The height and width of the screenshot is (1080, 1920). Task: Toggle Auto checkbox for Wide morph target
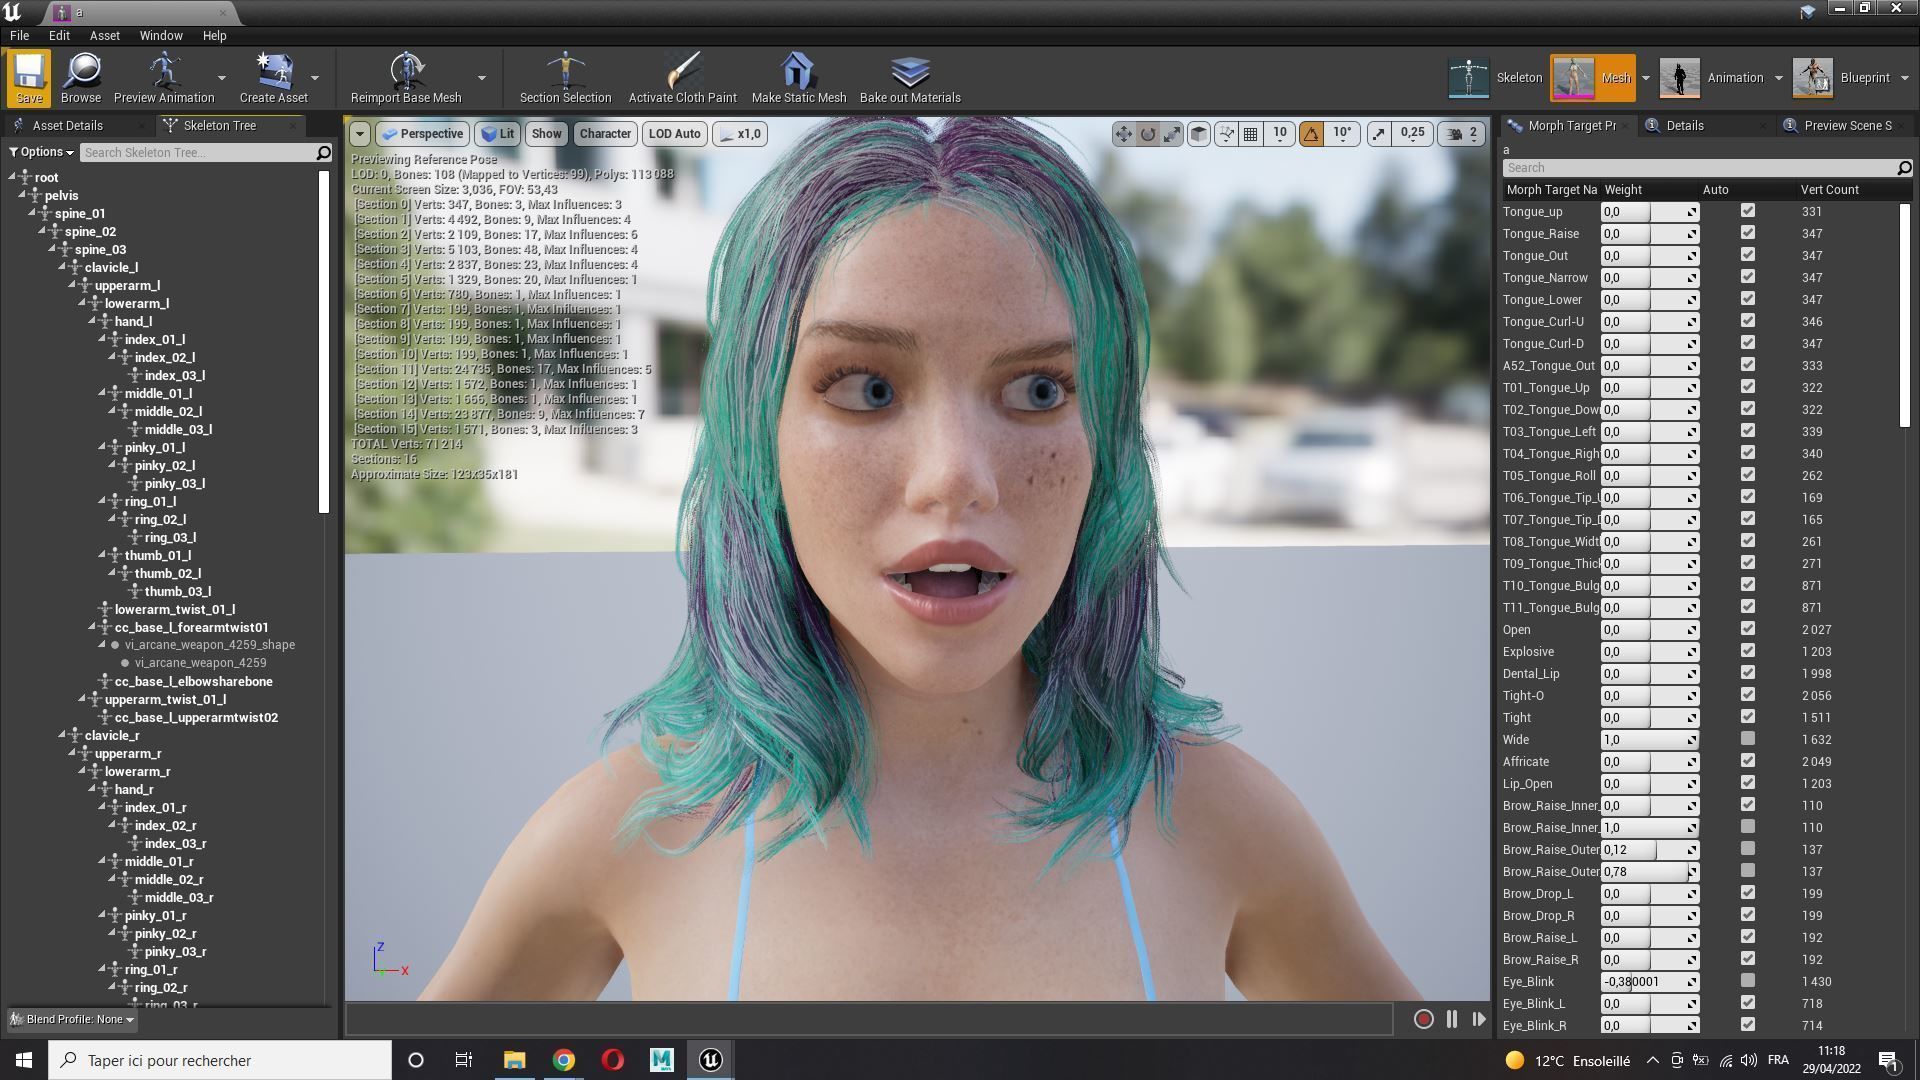1747,739
